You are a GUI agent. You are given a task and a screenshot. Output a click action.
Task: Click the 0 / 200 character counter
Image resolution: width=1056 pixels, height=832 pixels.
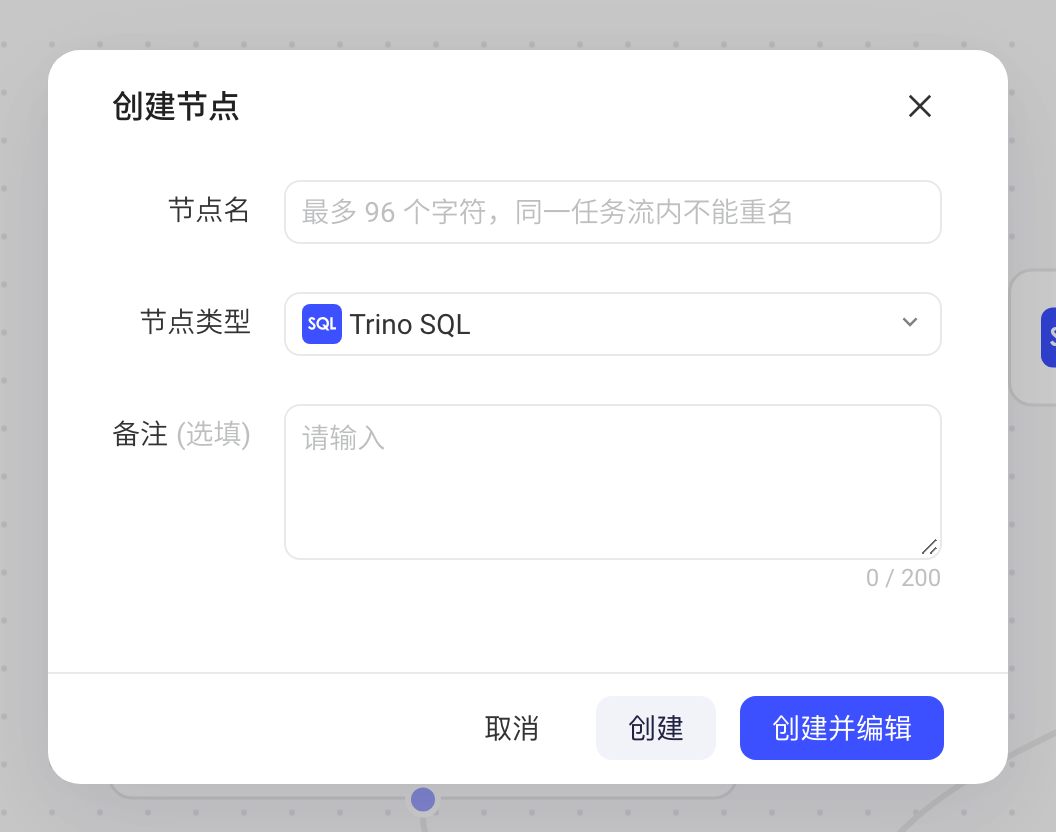903,578
